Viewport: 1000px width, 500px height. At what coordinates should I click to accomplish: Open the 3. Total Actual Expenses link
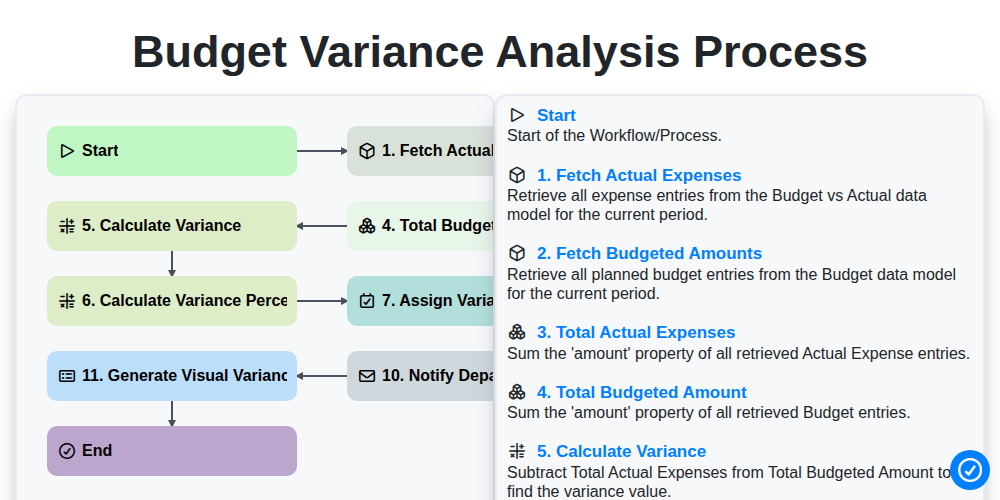pyautogui.click(x=636, y=332)
